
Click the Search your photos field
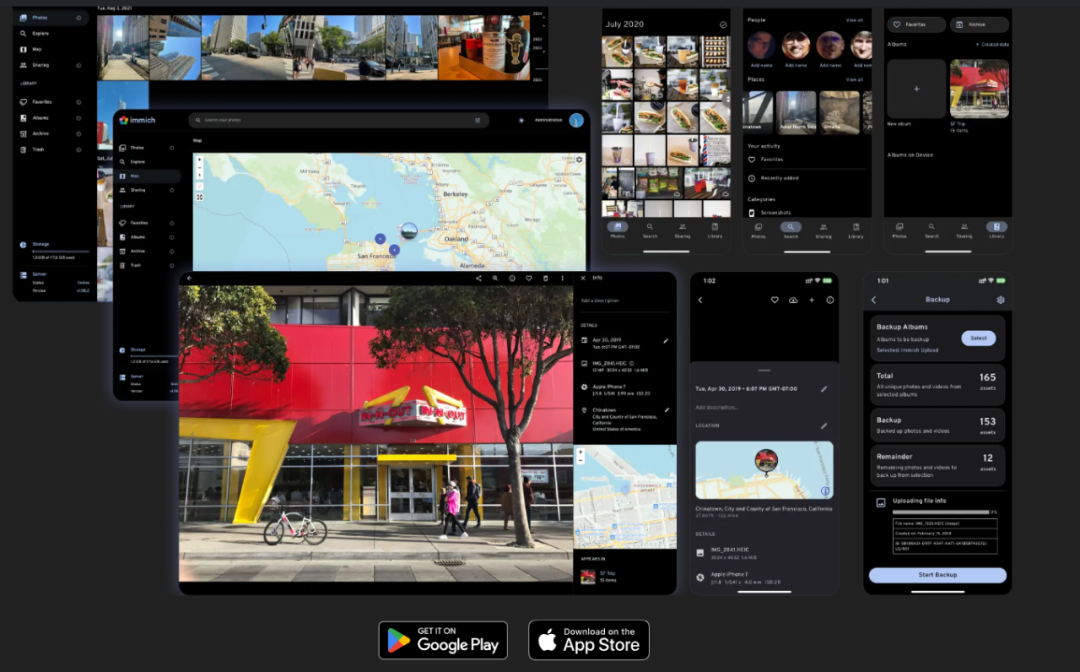pyautogui.click(x=339, y=120)
